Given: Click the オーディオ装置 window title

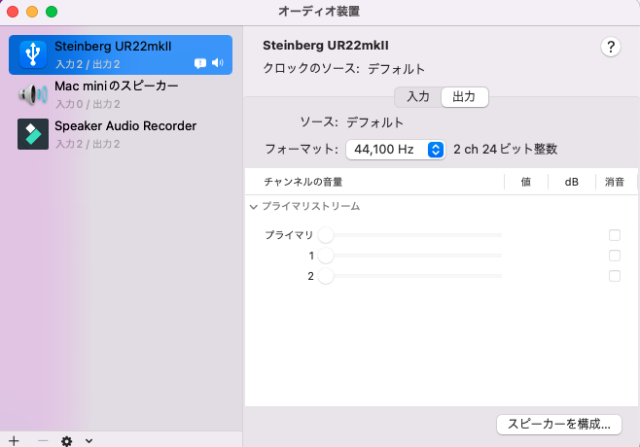Looking at the screenshot, I should [319, 11].
